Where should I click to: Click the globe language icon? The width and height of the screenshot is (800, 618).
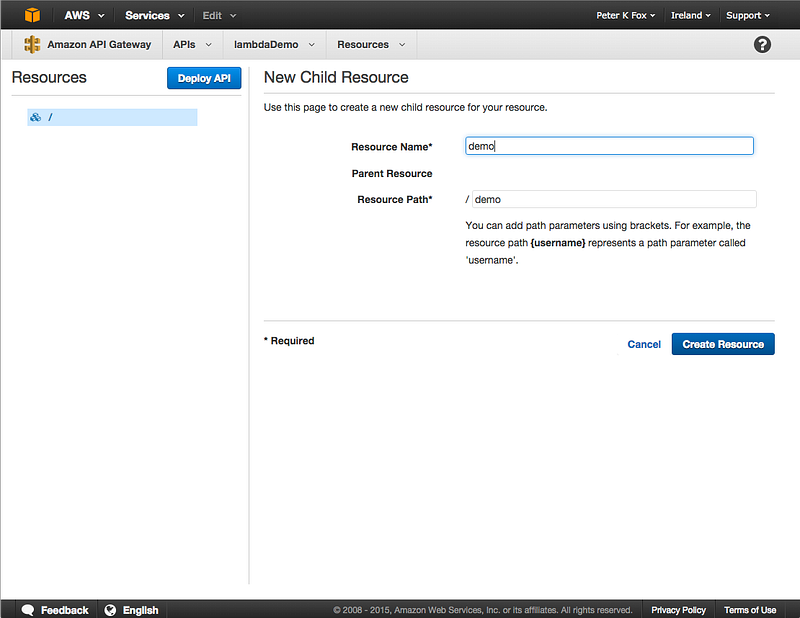tap(110, 610)
